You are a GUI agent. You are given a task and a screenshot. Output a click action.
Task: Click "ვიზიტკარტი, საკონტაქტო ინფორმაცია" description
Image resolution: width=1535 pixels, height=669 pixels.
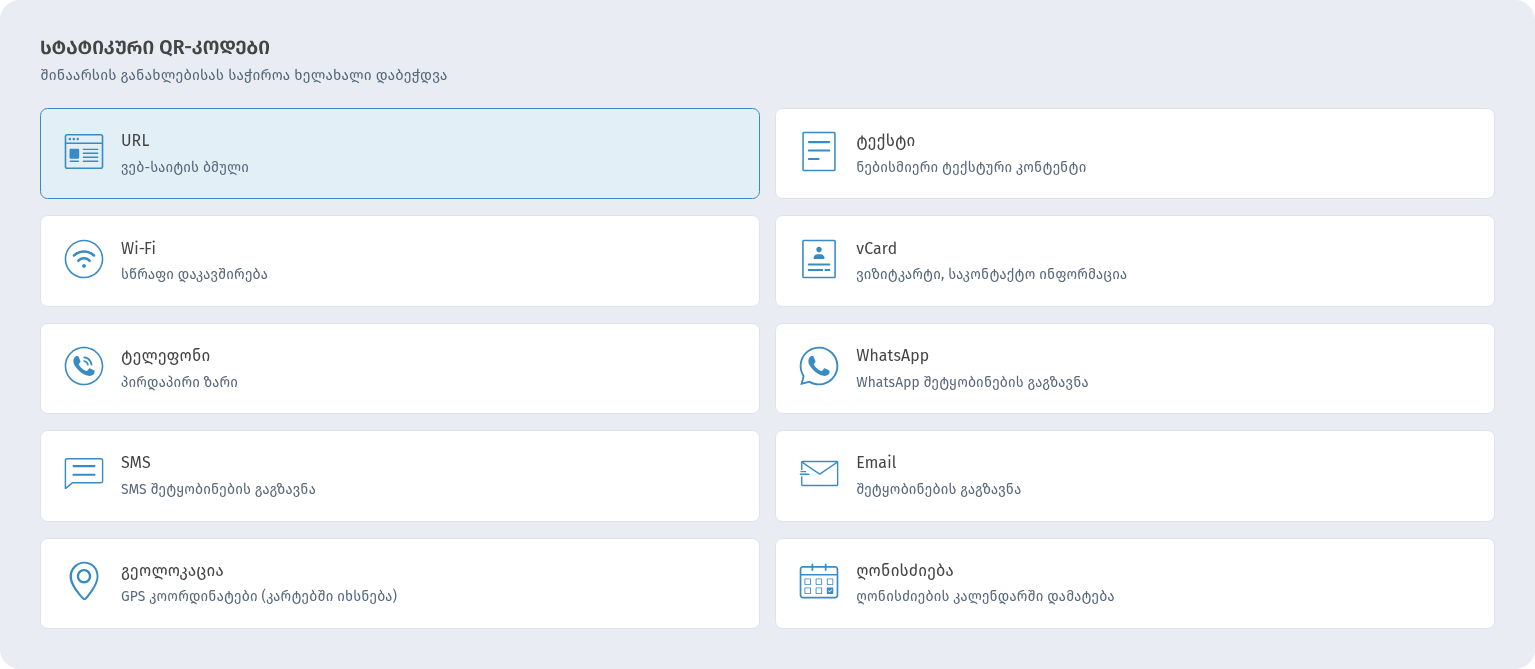991,274
